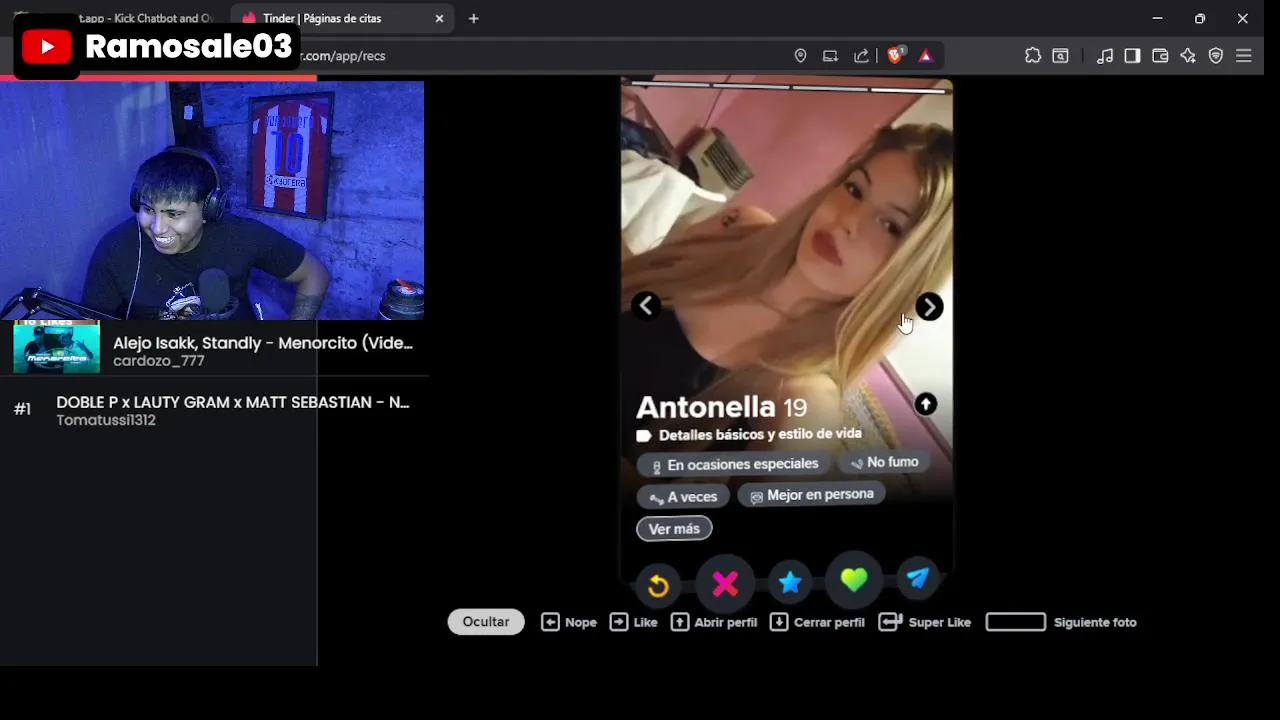The height and width of the screenshot is (720, 1280).
Task: Expand details with Ver más button
Action: (674, 529)
